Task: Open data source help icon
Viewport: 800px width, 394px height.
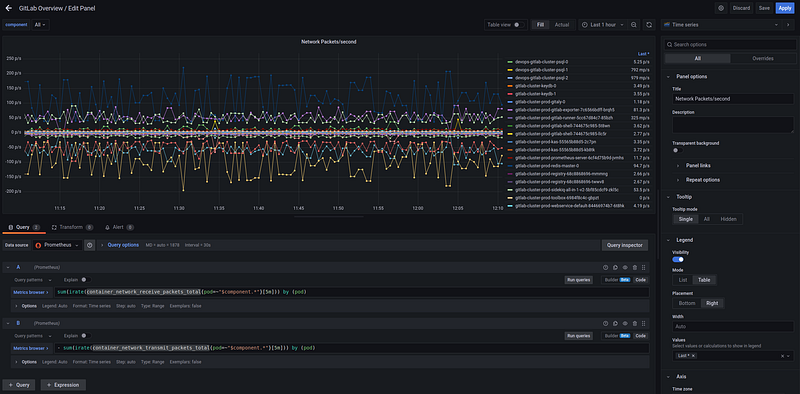Action: coord(90,245)
